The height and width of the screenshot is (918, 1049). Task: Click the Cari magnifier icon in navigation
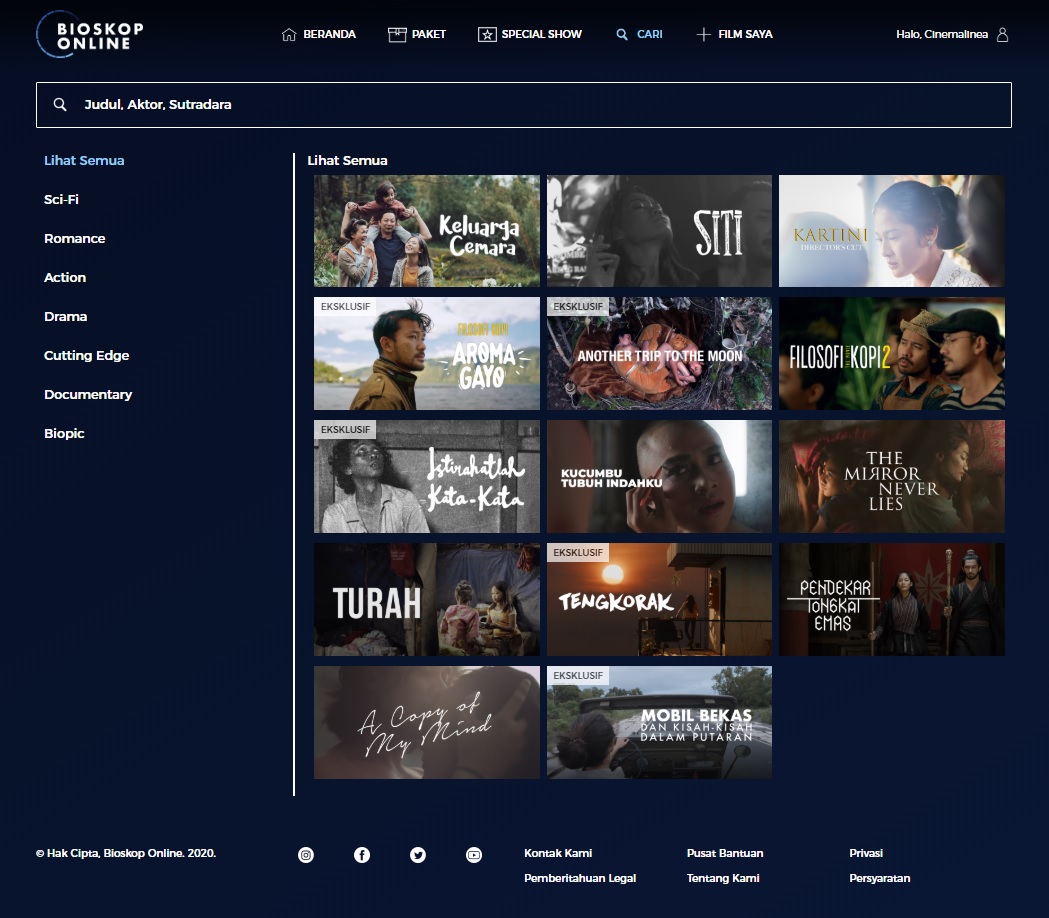tap(622, 35)
